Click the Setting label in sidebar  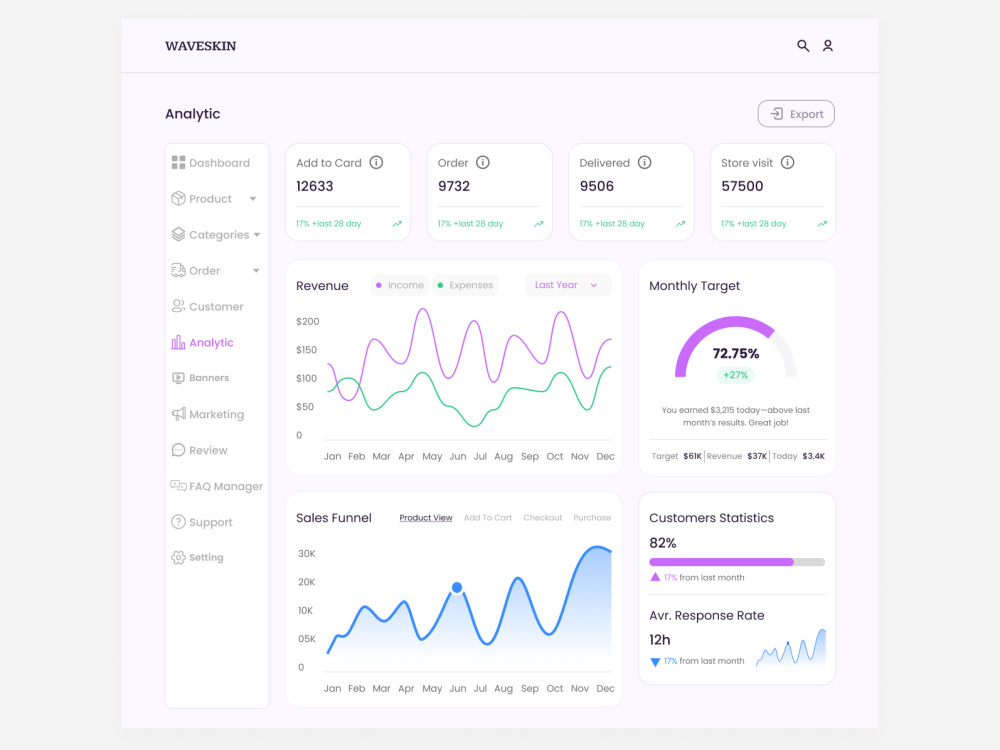(x=206, y=557)
